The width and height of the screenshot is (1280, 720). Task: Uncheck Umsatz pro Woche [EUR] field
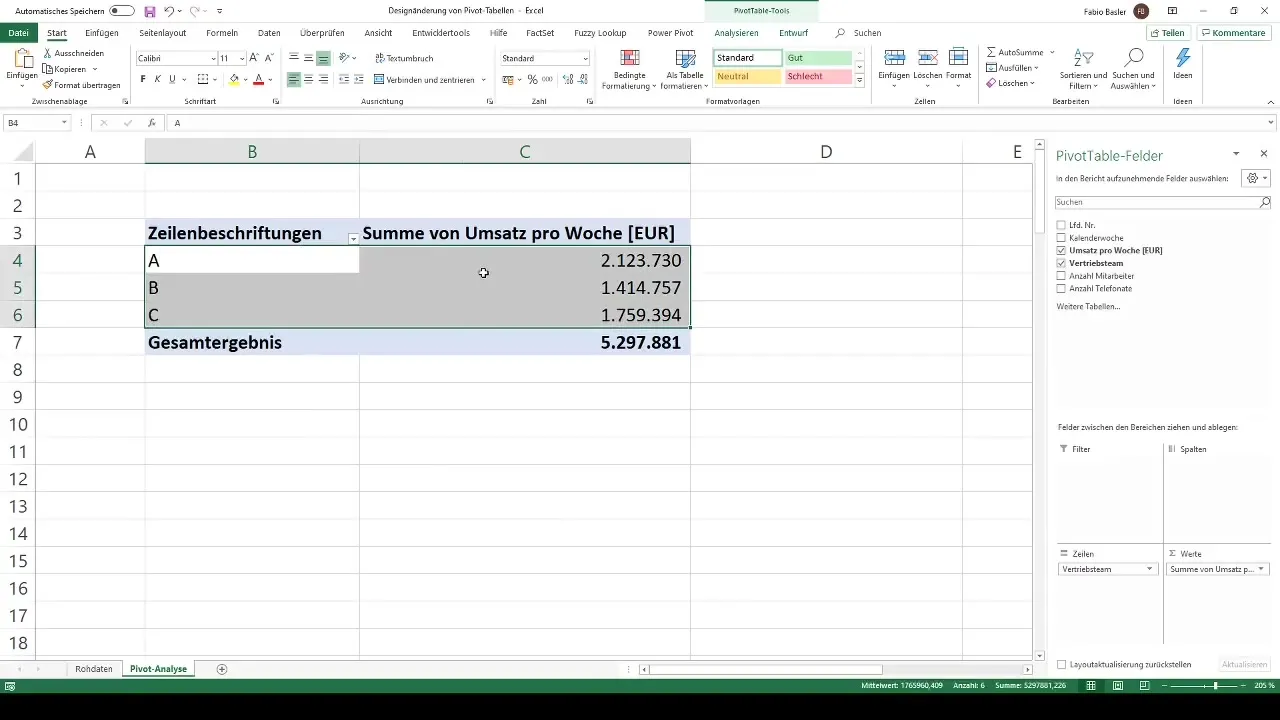pos(1061,250)
